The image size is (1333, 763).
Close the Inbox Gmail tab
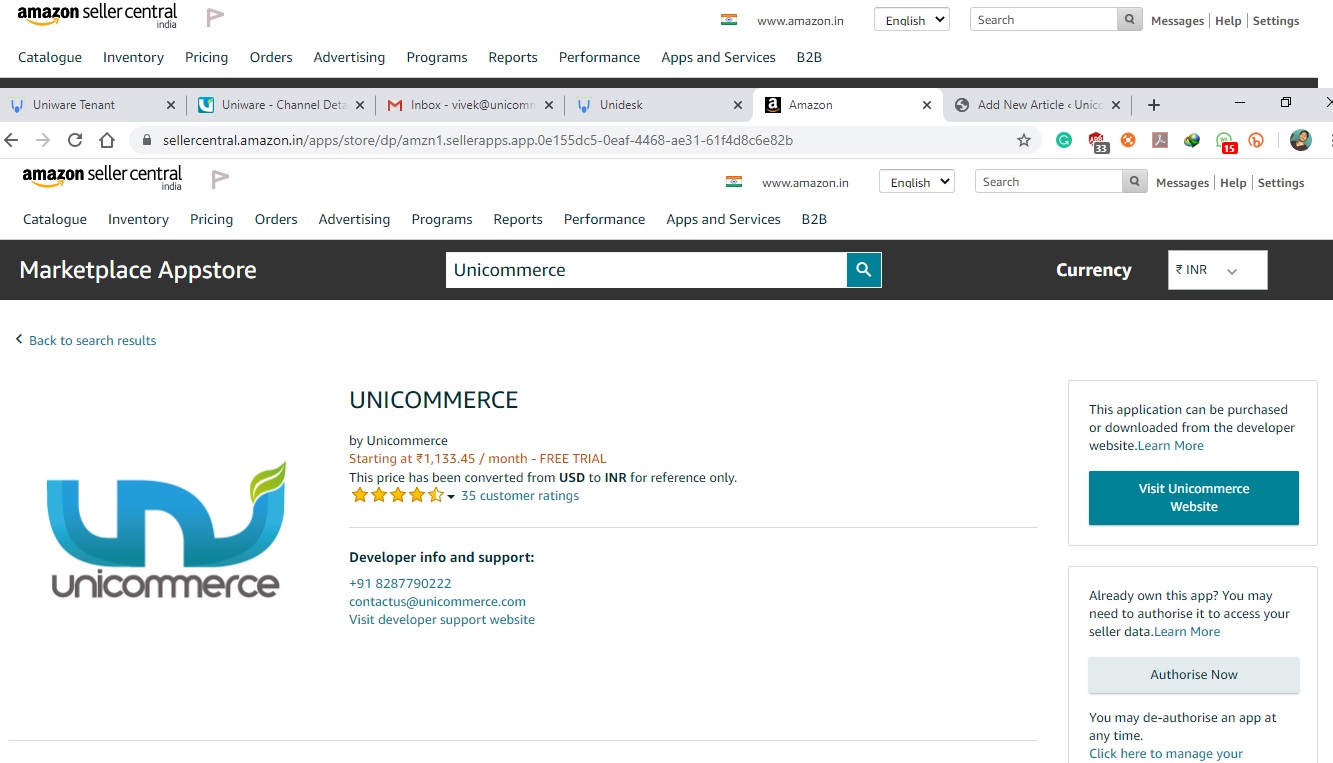coord(548,105)
